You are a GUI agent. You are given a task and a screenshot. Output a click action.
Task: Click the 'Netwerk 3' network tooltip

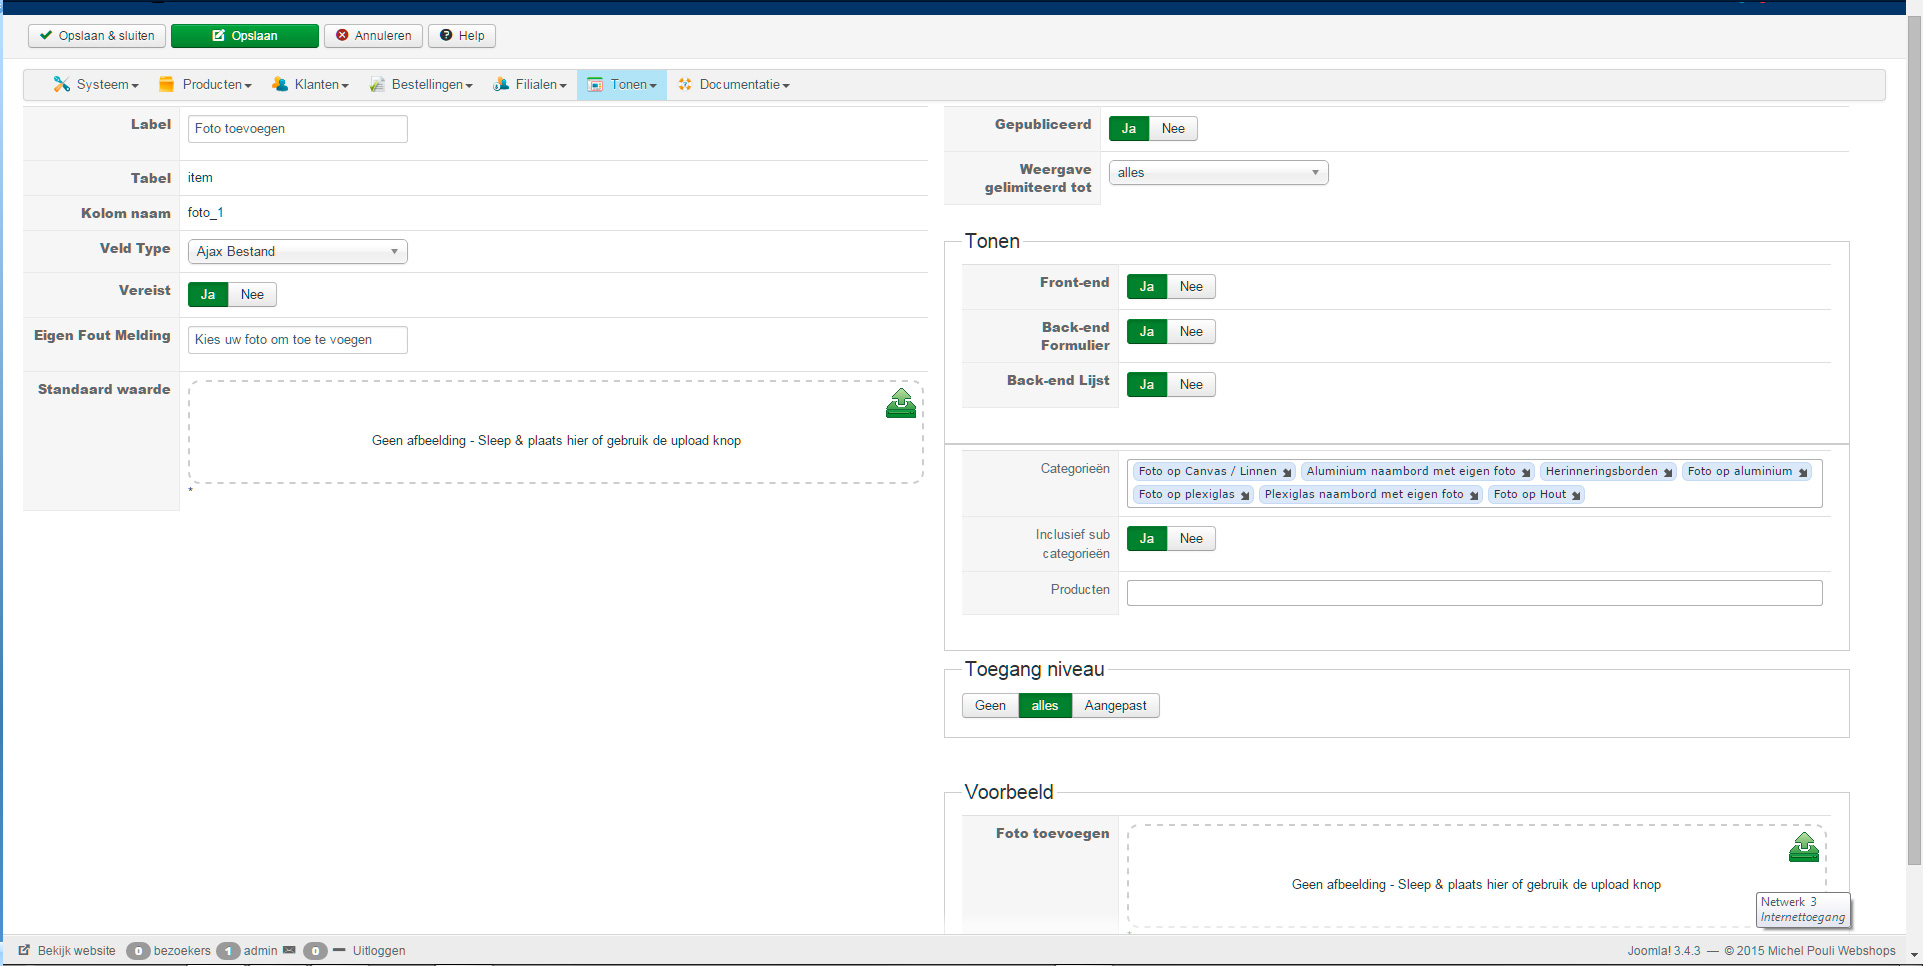1803,909
